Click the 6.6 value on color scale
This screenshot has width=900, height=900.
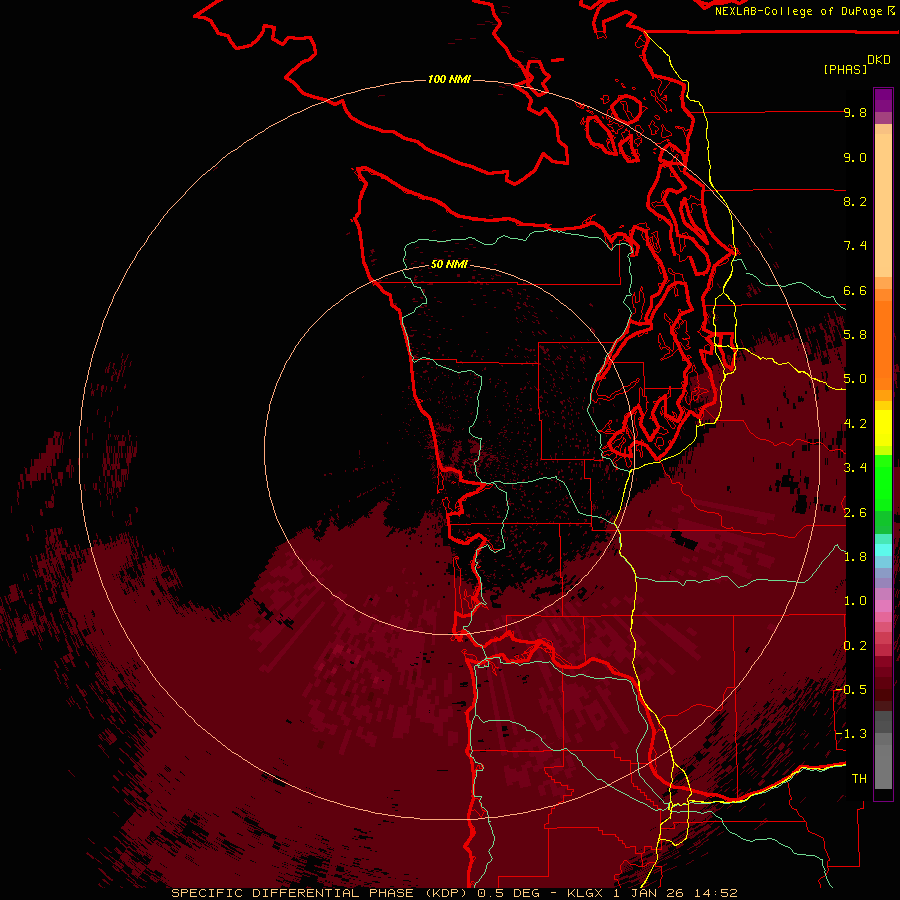[x=855, y=290]
